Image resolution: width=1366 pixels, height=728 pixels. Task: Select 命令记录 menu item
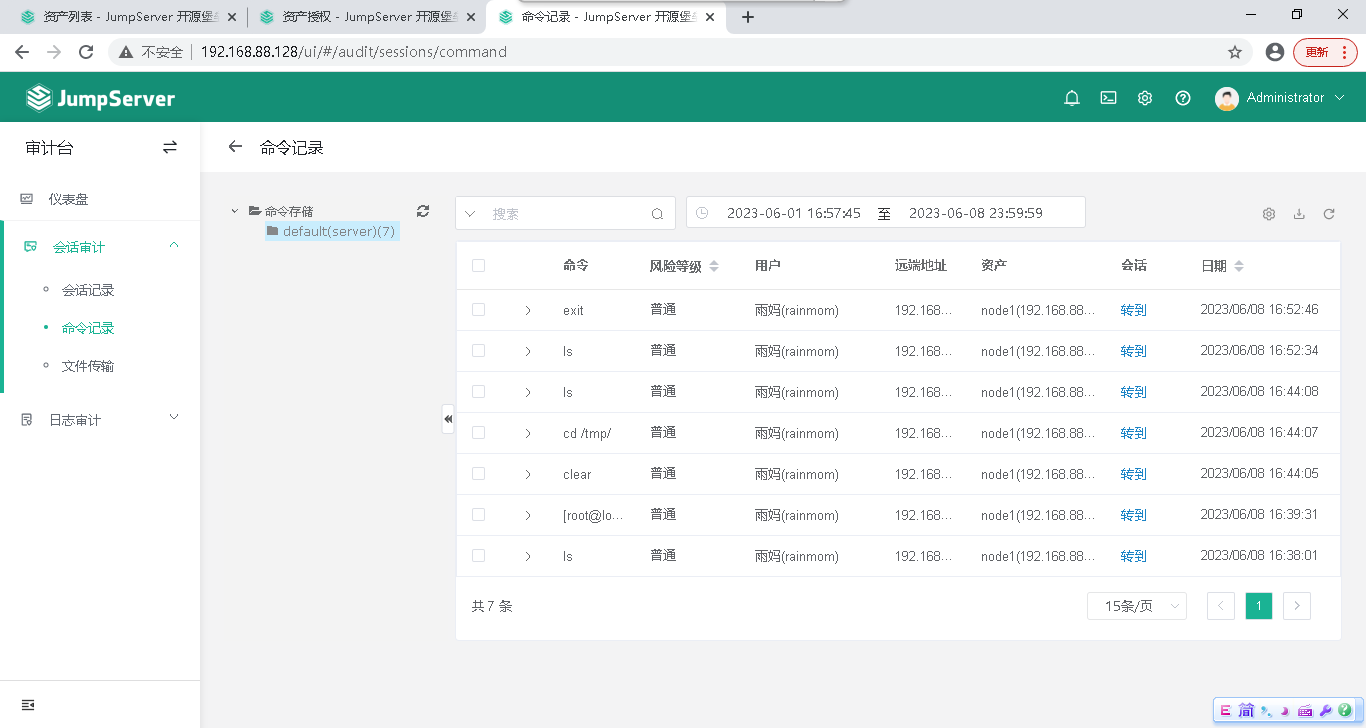pos(88,328)
